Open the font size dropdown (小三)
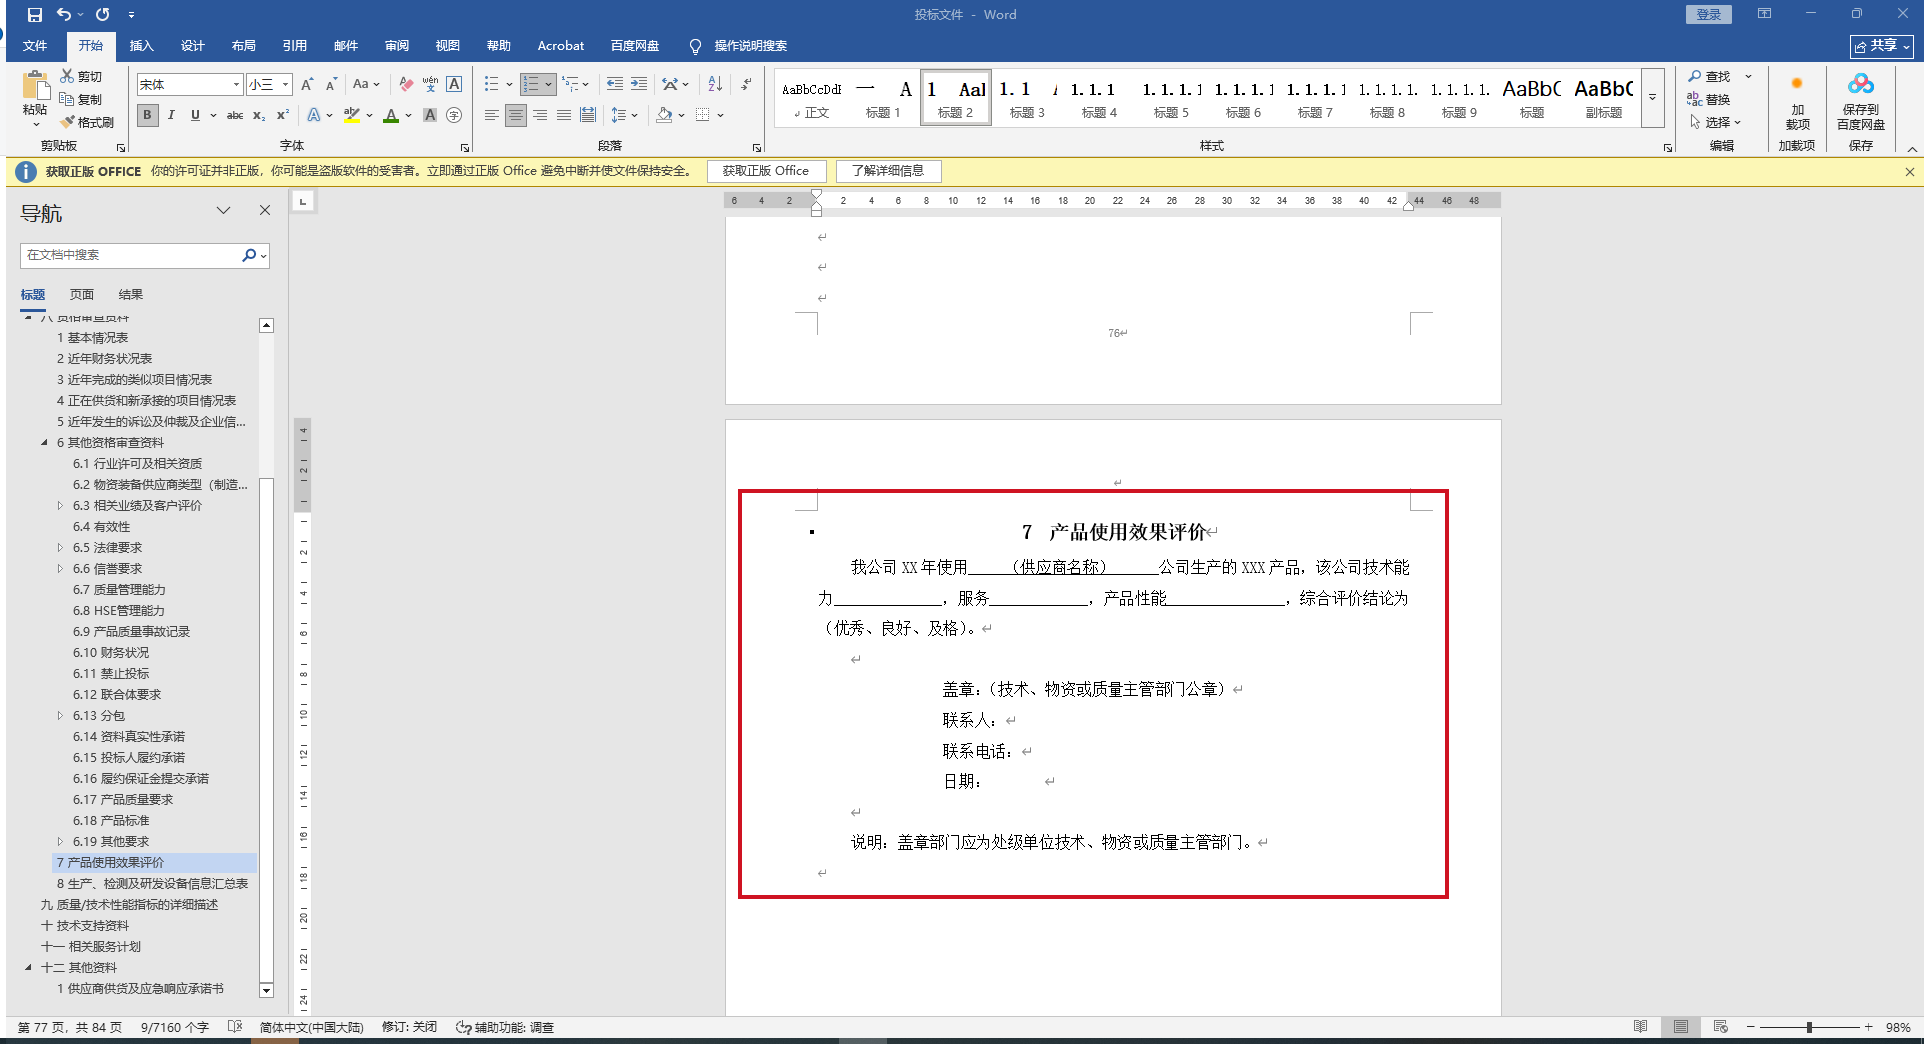 coord(285,85)
